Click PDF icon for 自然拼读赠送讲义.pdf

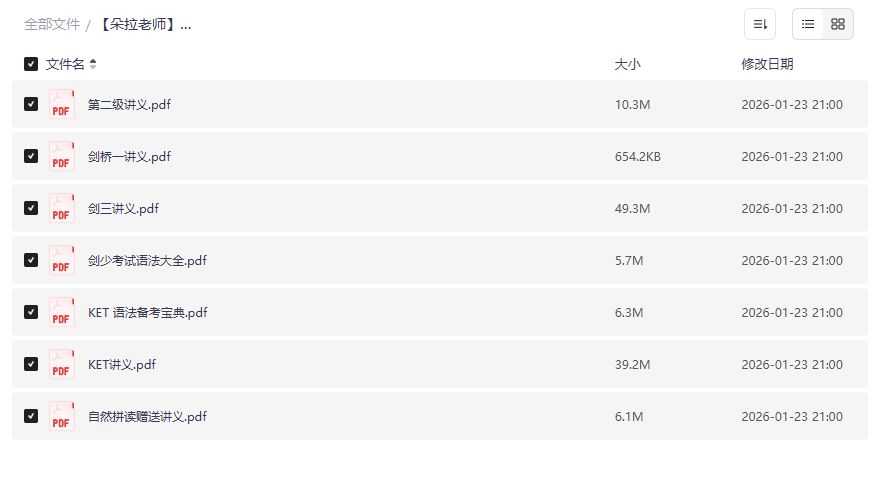(62, 416)
